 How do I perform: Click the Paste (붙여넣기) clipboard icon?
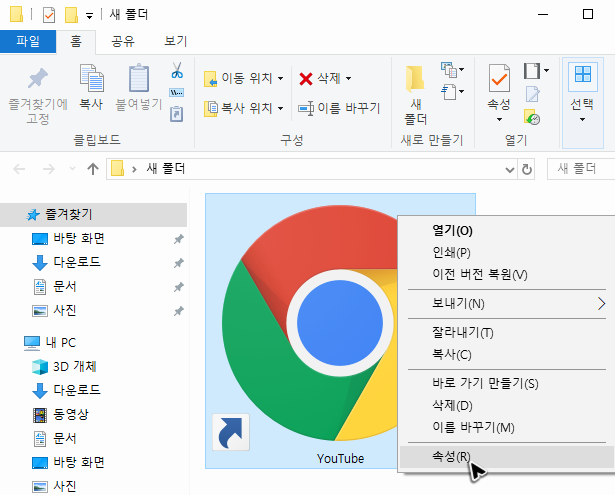coord(139,78)
